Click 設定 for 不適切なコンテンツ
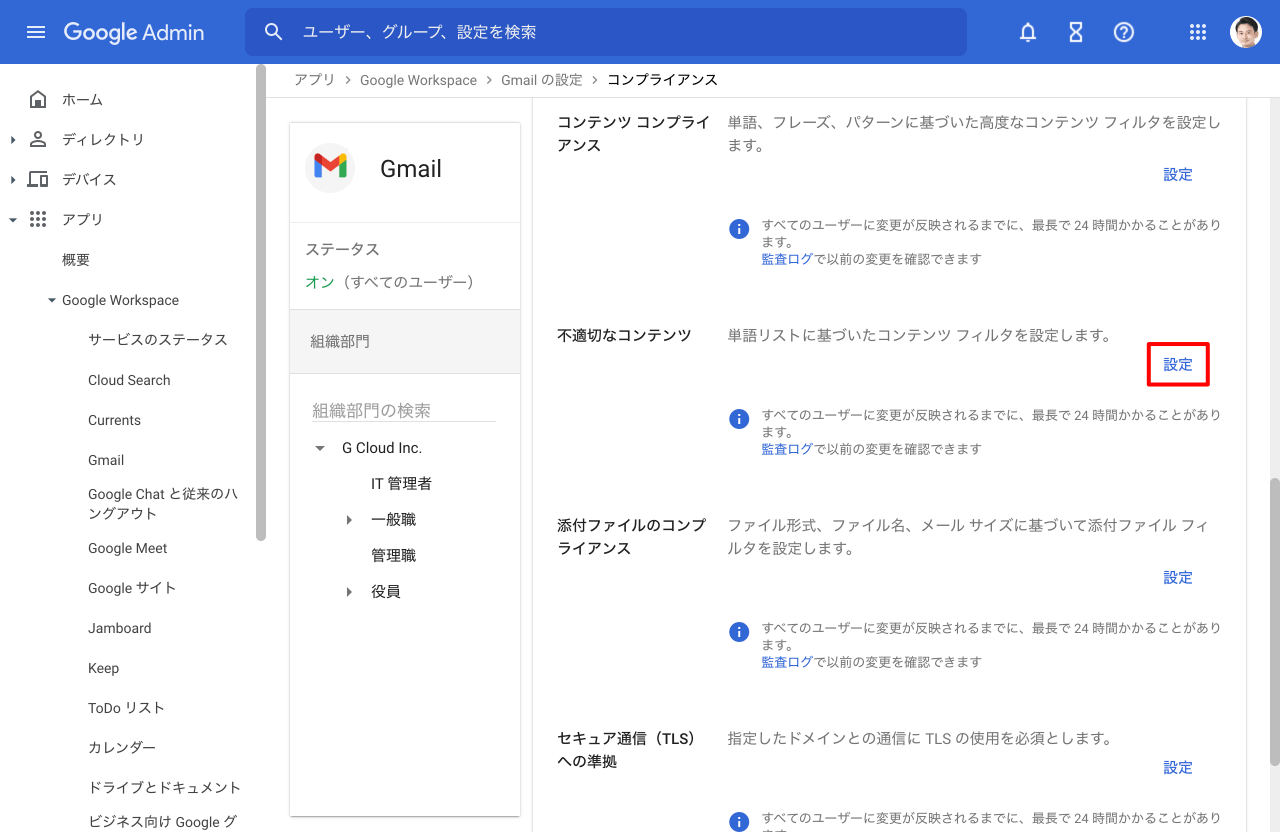The height and width of the screenshot is (832, 1280). pyautogui.click(x=1178, y=365)
